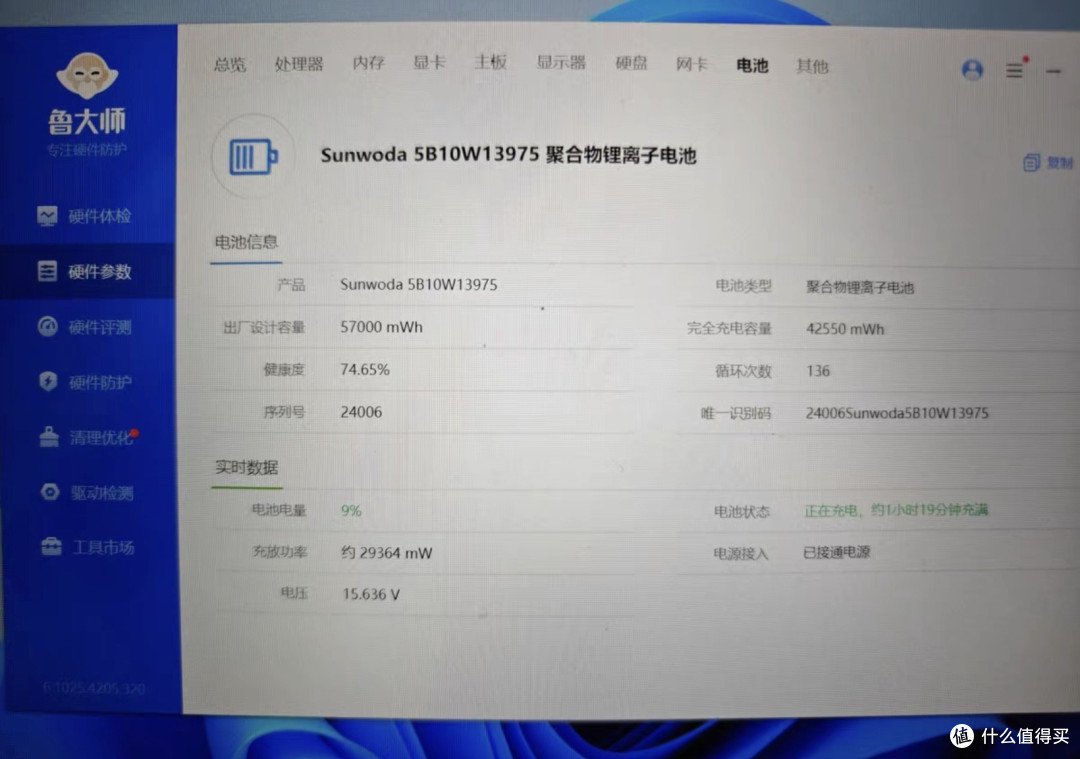Open the hamburger menu icon
The width and height of the screenshot is (1080, 759).
[x=1015, y=70]
